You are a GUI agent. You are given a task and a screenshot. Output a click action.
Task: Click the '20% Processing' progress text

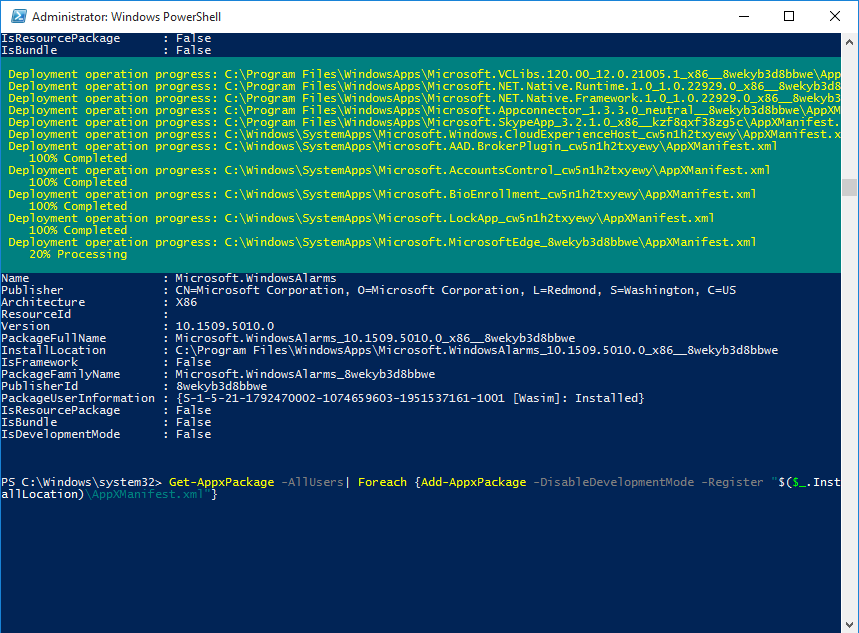pyautogui.click(x=78, y=254)
